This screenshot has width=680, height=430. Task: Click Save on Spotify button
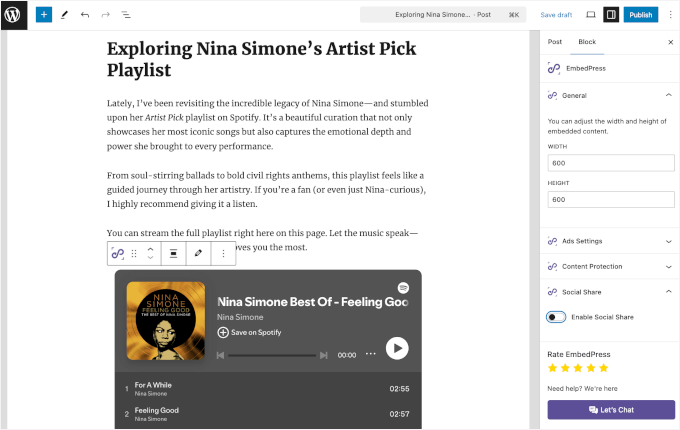[250, 332]
